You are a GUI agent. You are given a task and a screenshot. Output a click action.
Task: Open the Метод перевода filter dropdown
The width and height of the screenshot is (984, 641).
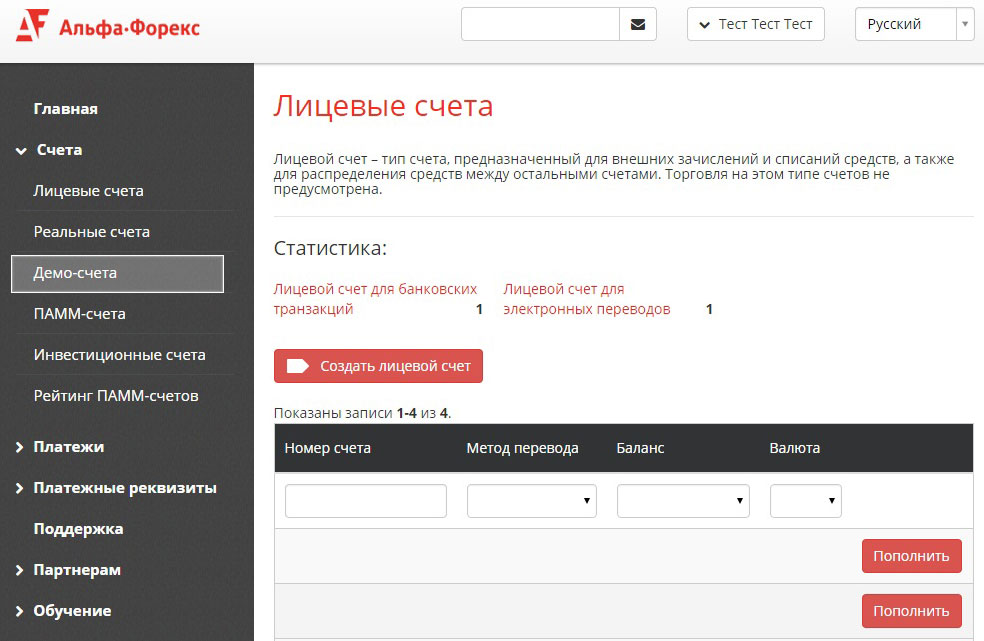point(531,501)
